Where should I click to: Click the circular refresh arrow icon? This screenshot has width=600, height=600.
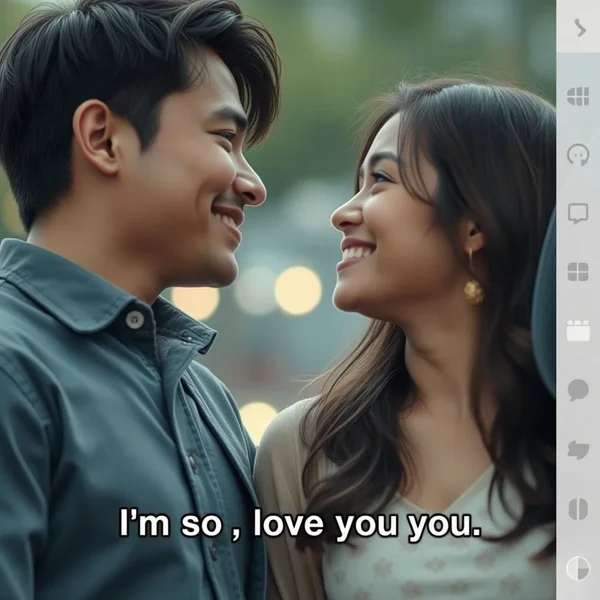coord(578,154)
